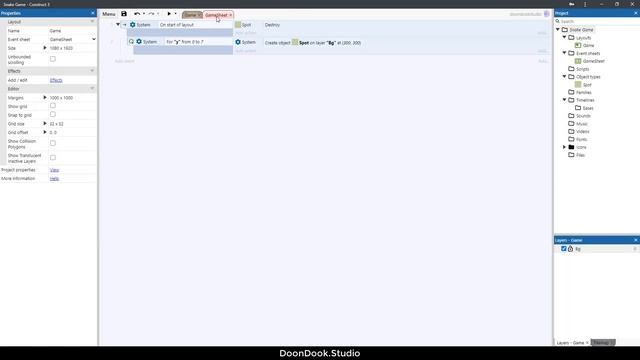
Task: Select the Create object Spot action
Action: [x=313, y=43]
